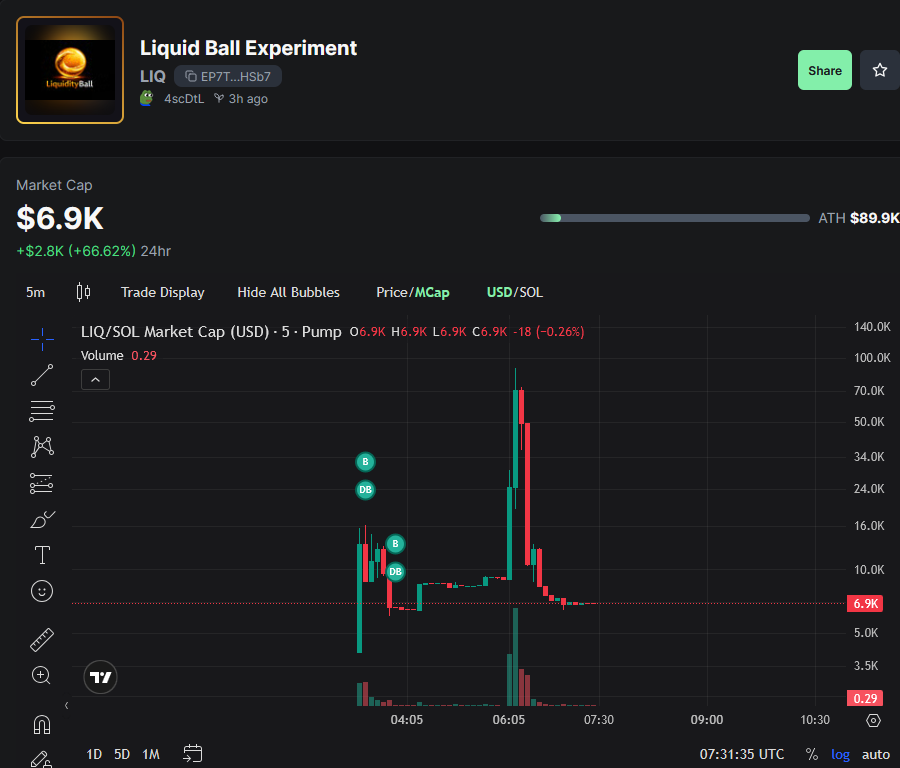Select the trend line drawing tool

[42, 375]
